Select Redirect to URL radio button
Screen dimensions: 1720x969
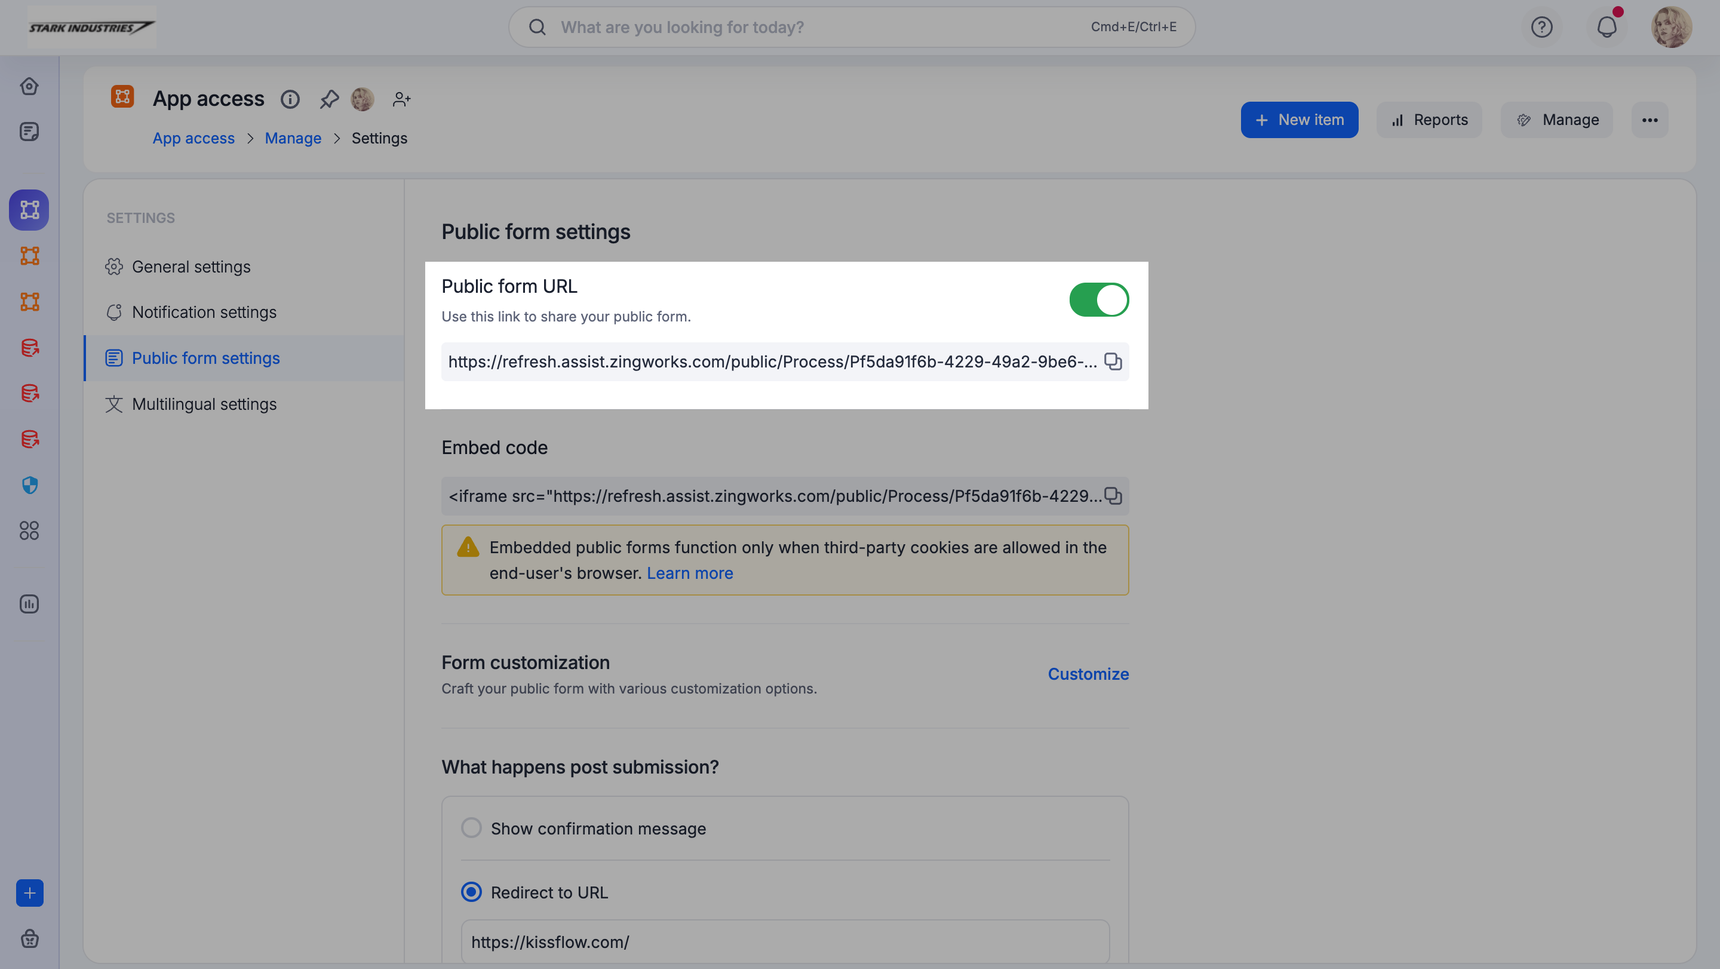click(x=471, y=892)
